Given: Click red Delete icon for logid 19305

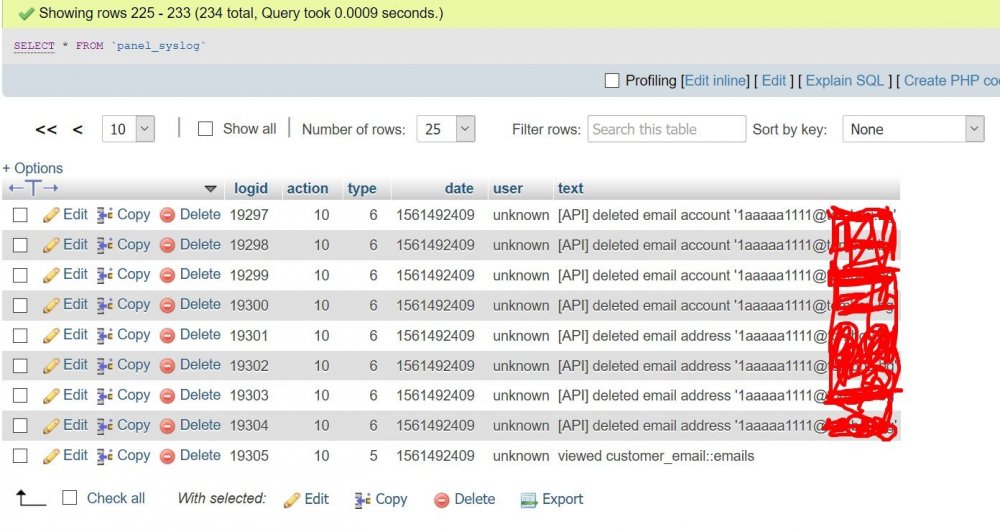Looking at the screenshot, I should point(167,456).
